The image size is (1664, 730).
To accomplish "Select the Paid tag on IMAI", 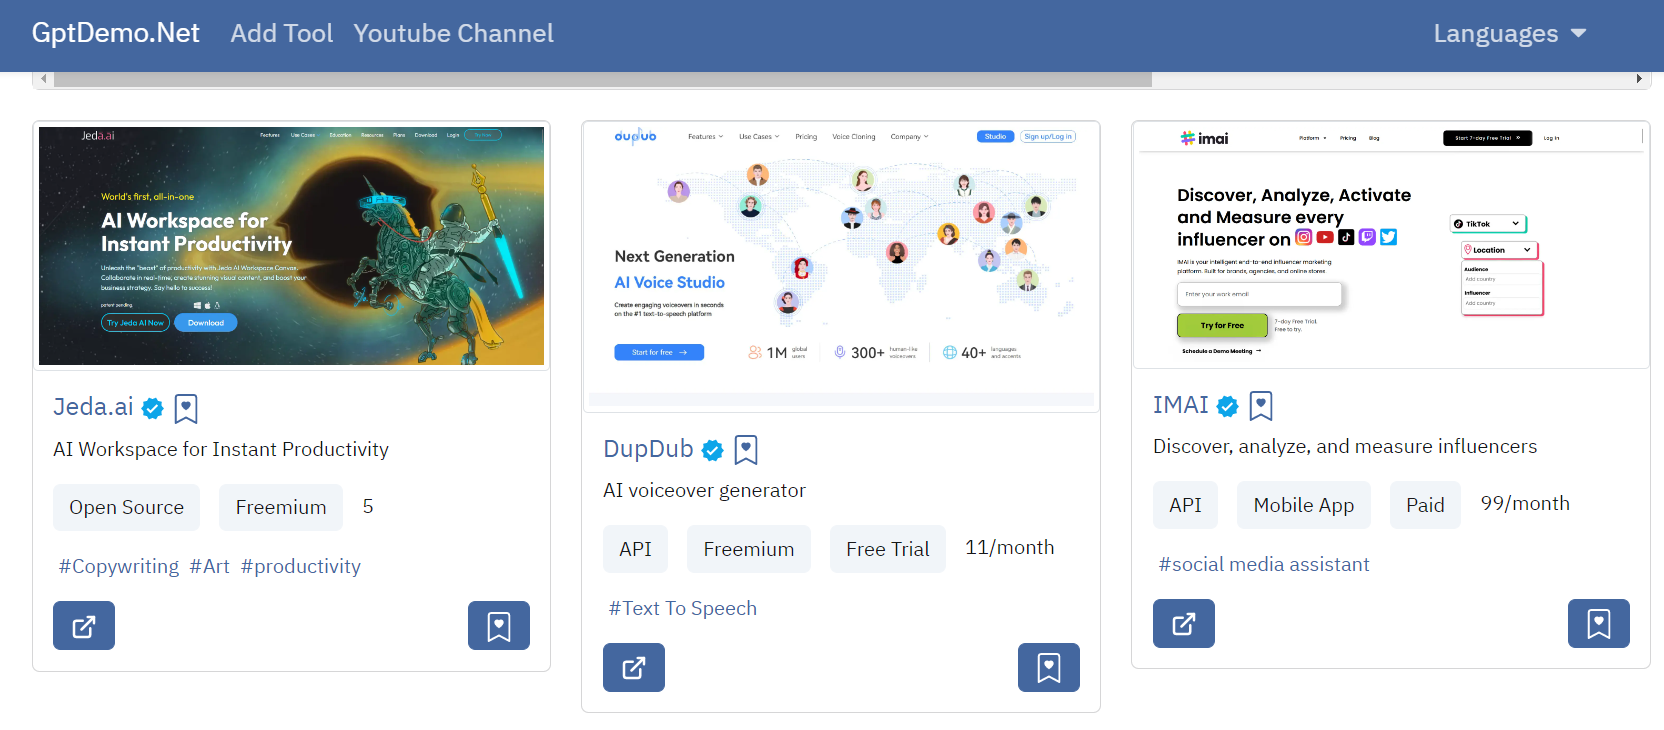I will 1425,505.
